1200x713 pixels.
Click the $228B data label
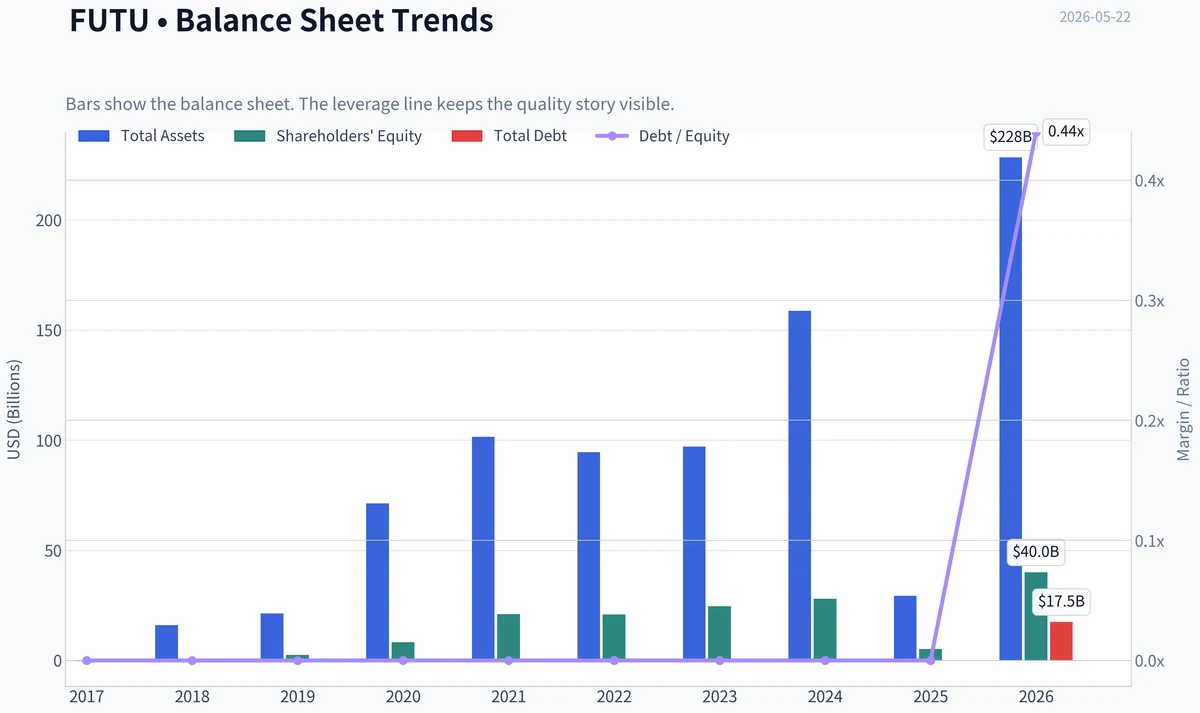point(1009,137)
